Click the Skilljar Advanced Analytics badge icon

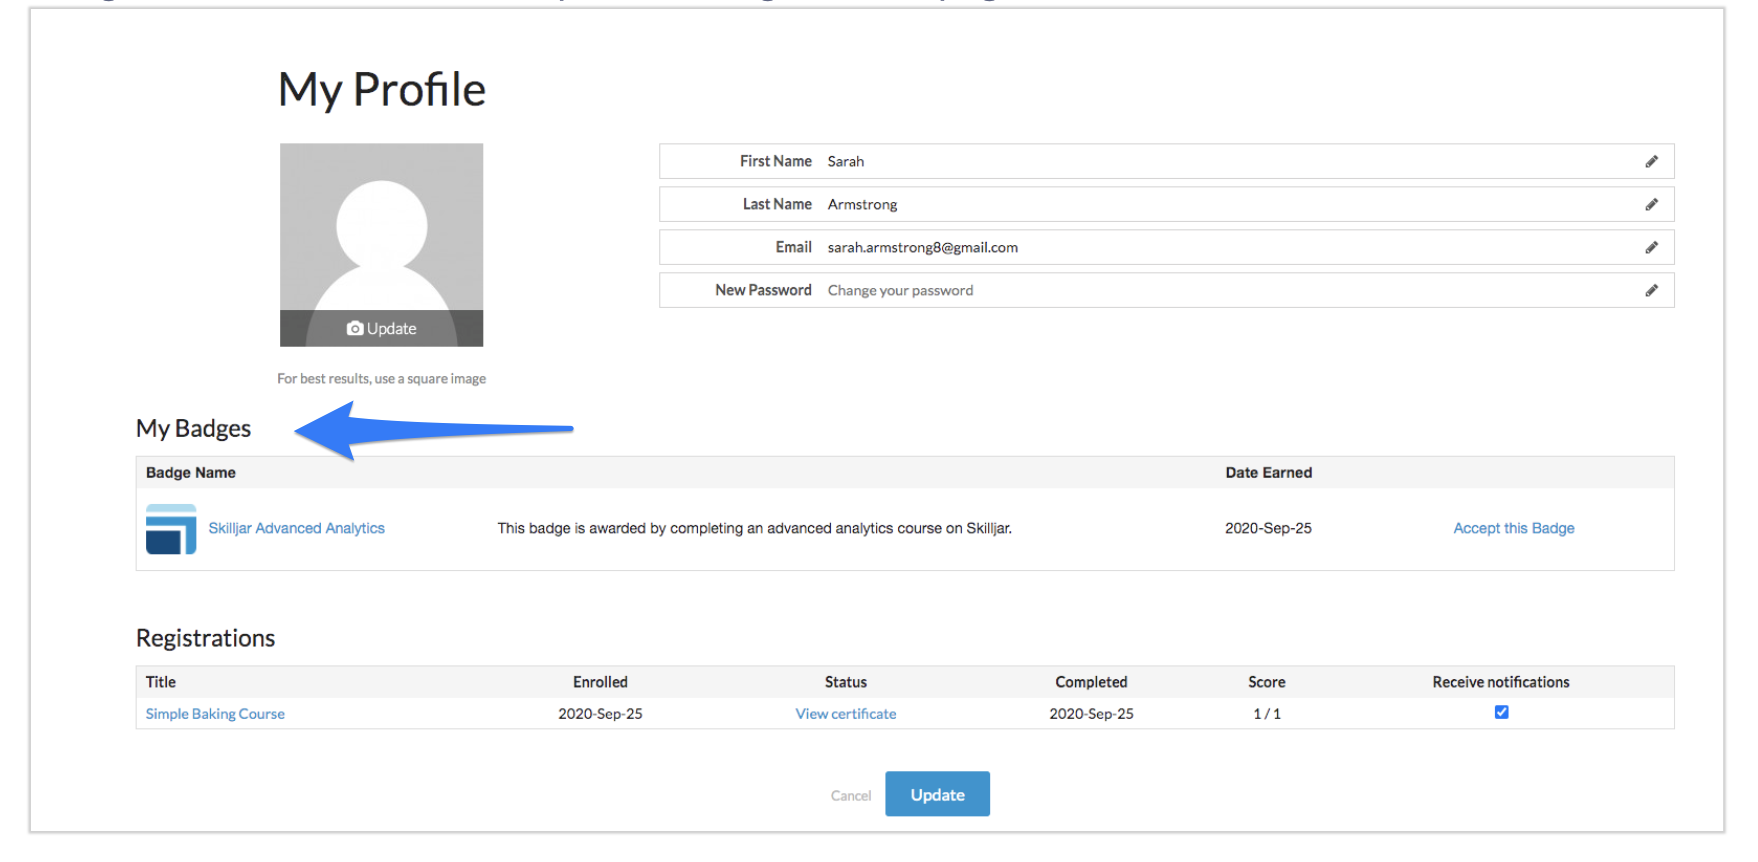tap(171, 529)
